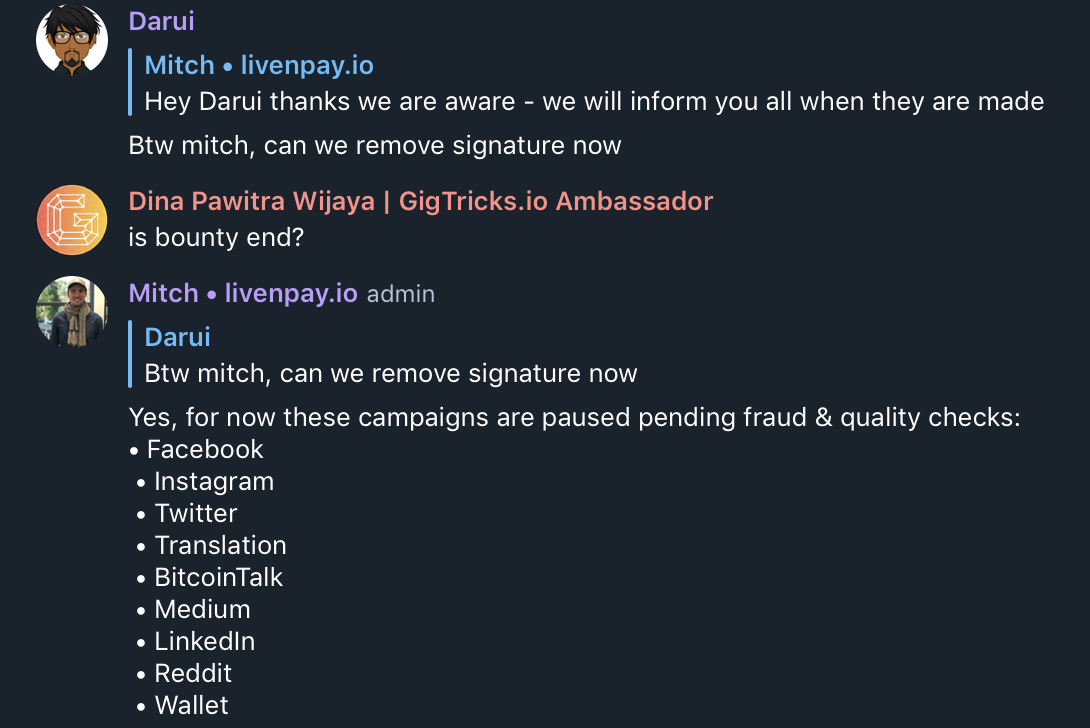1090x728 pixels.
Task: Open quoted text inside Mitch's reply block
Action: click(391, 373)
